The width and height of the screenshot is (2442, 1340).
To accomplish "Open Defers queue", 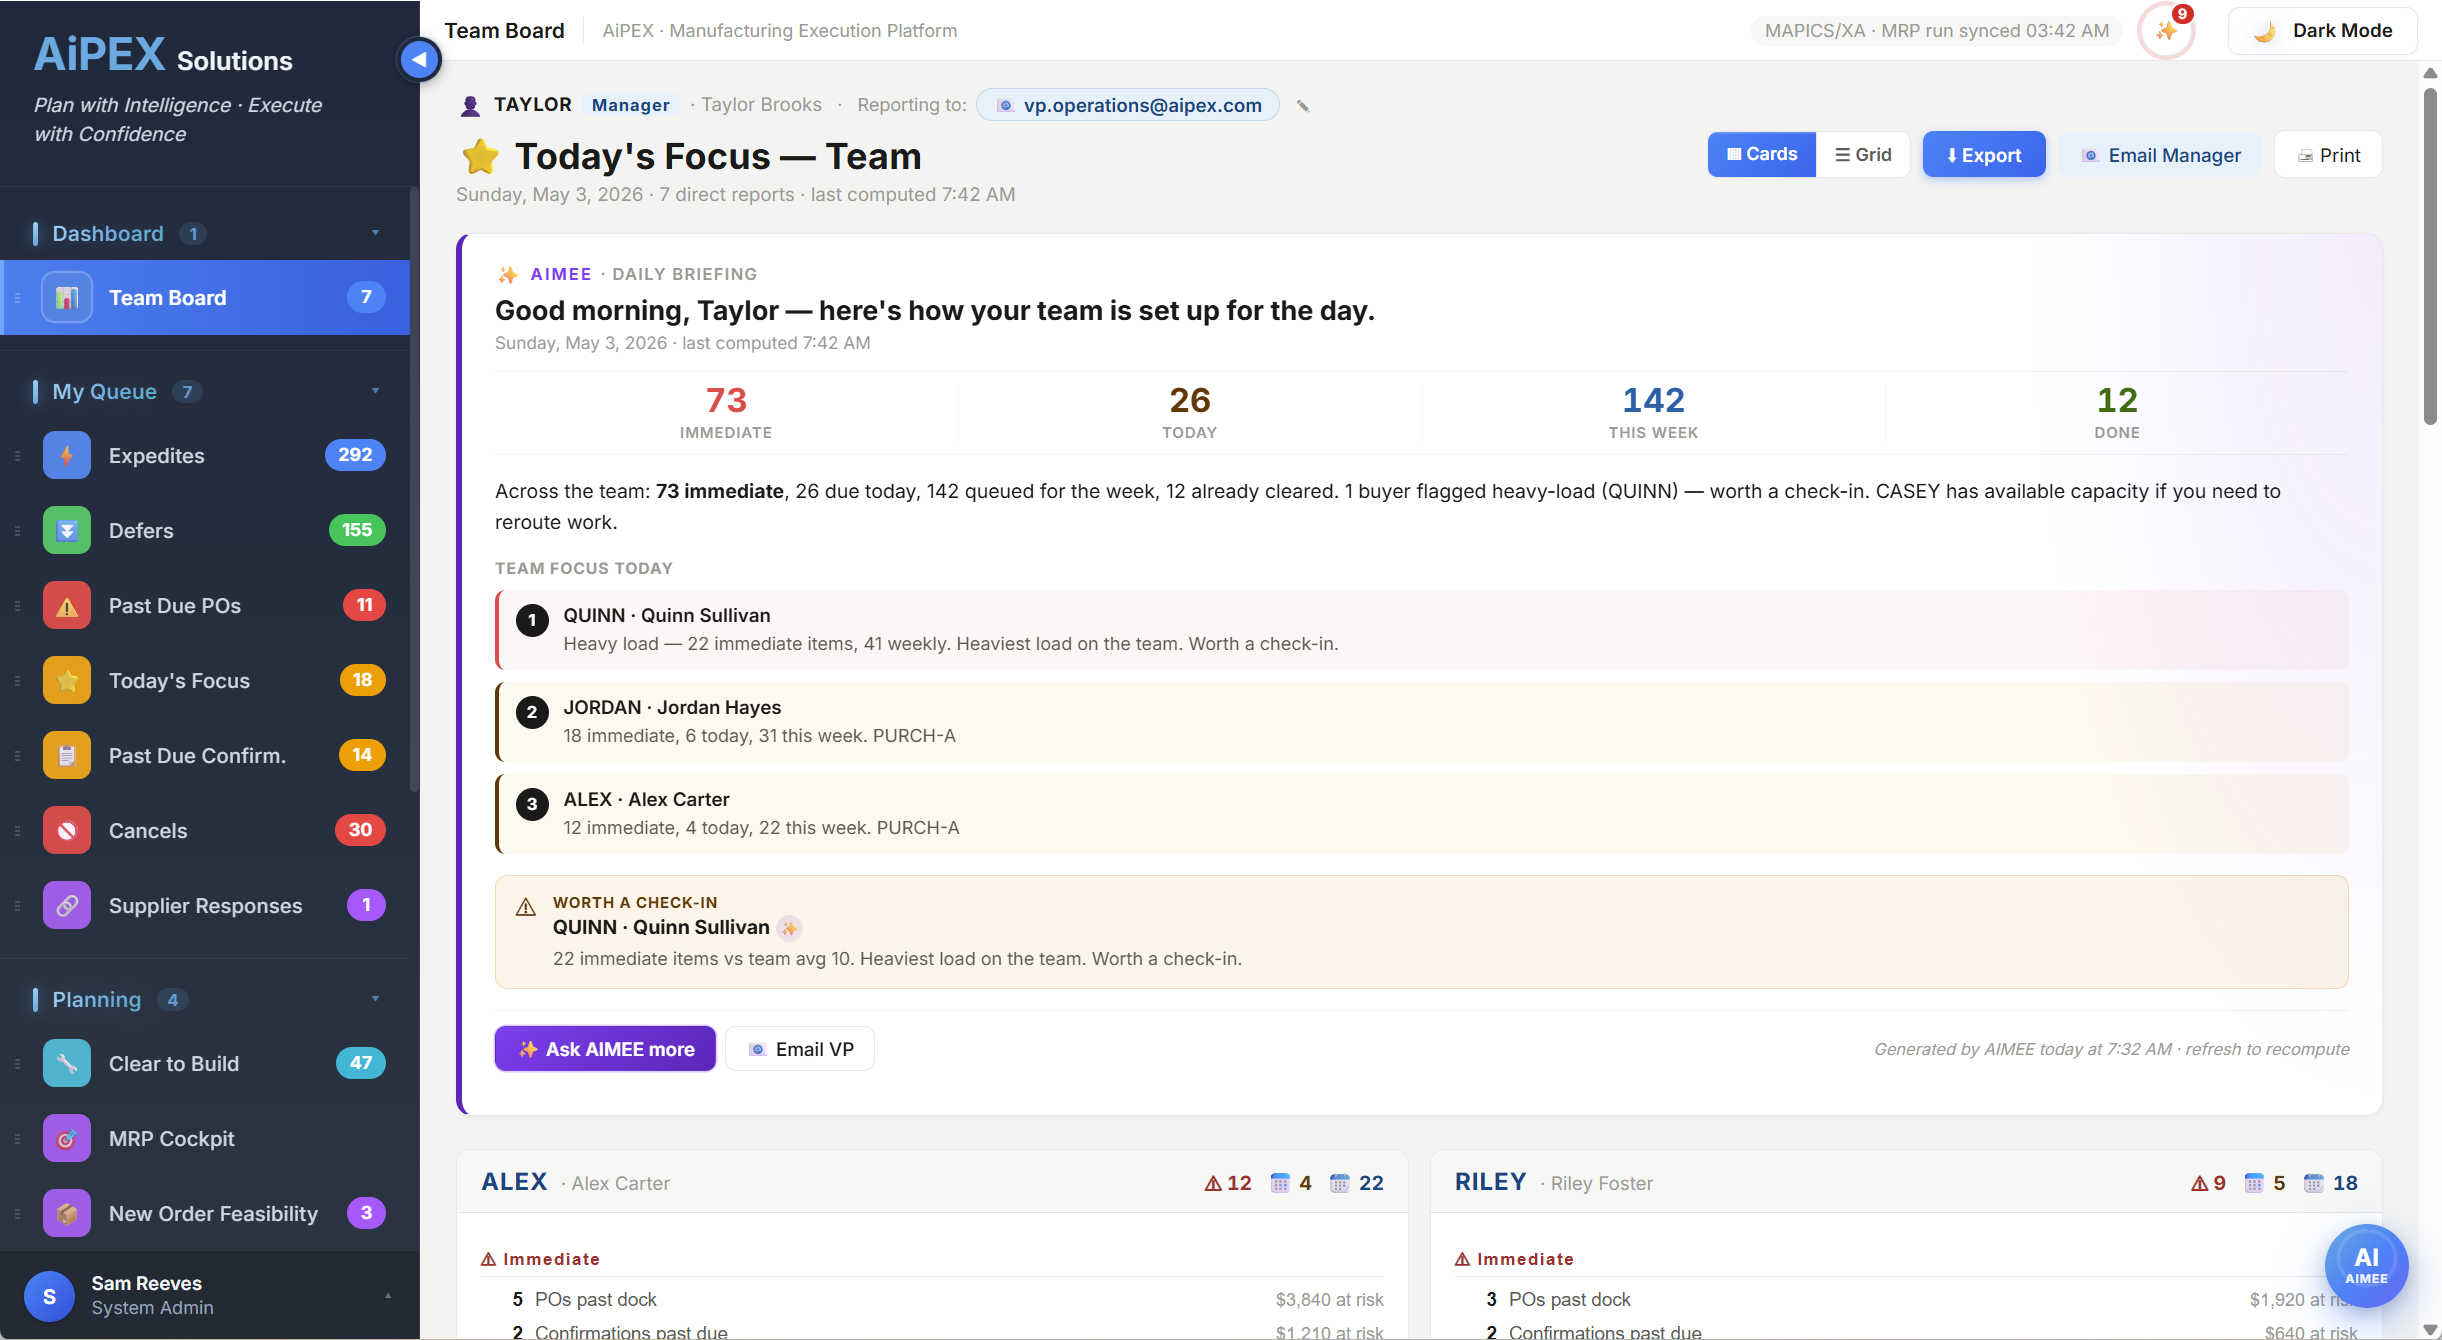I will pyautogui.click(x=205, y=531).
